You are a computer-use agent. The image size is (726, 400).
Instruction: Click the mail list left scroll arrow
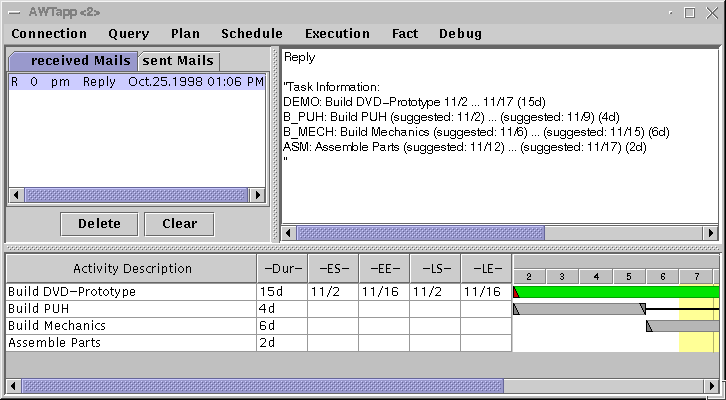tap(16, 195)
